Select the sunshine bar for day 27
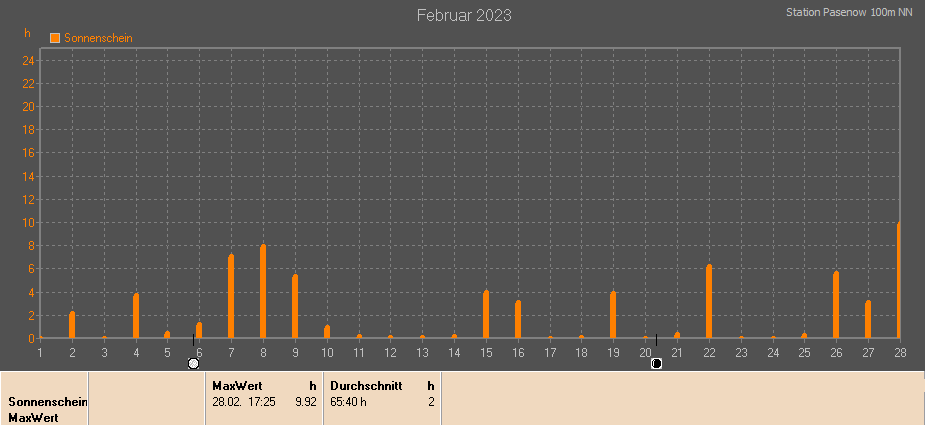Screen dimensions: 925x425 click(x=868, y=320)
